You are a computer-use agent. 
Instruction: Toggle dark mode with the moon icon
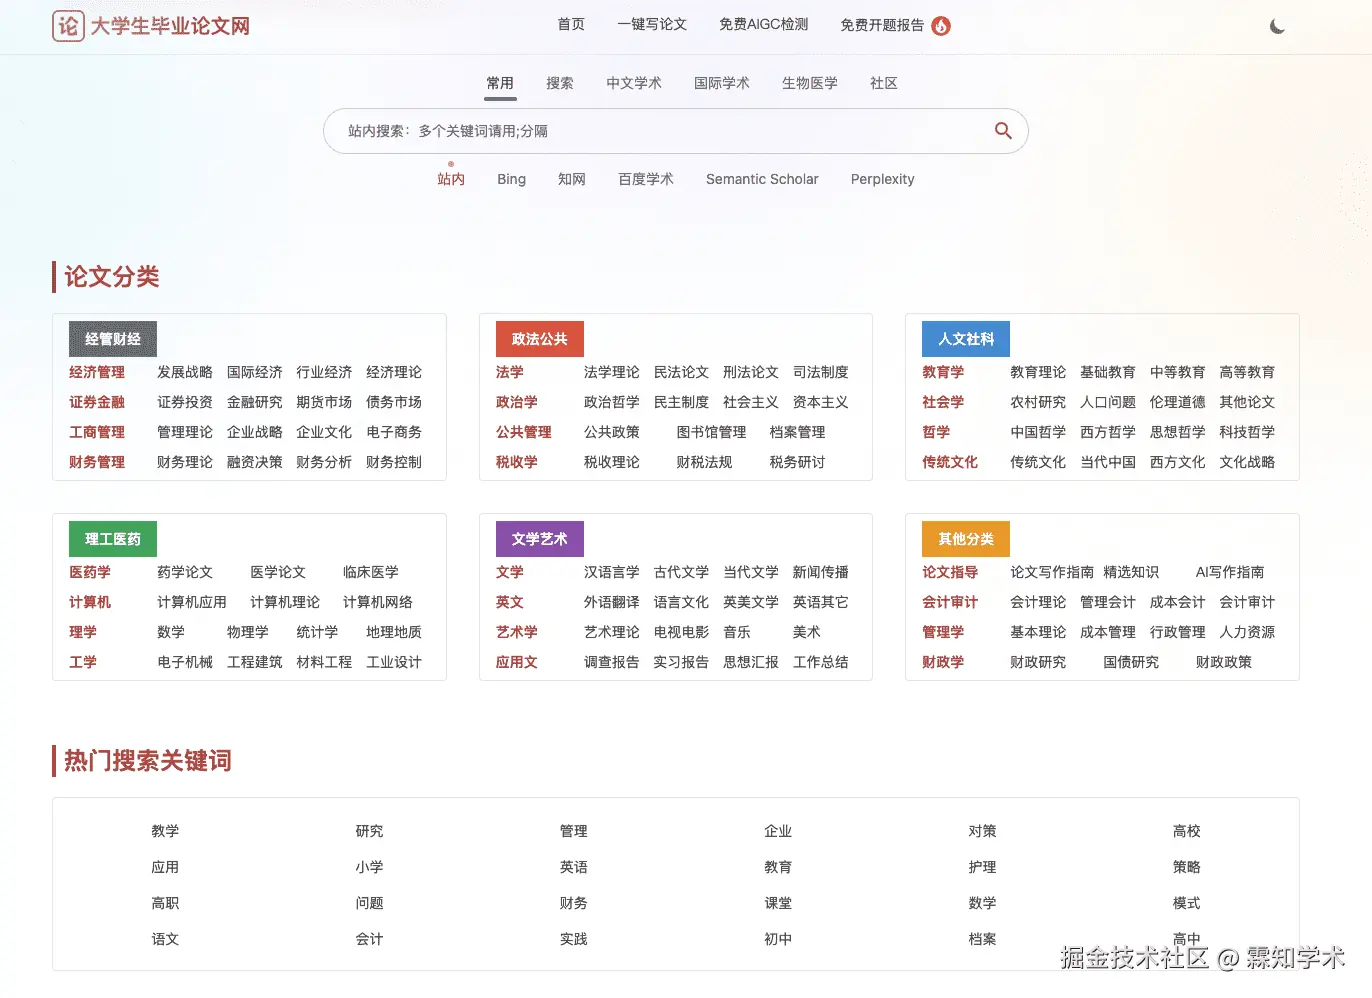point(1277,26)
